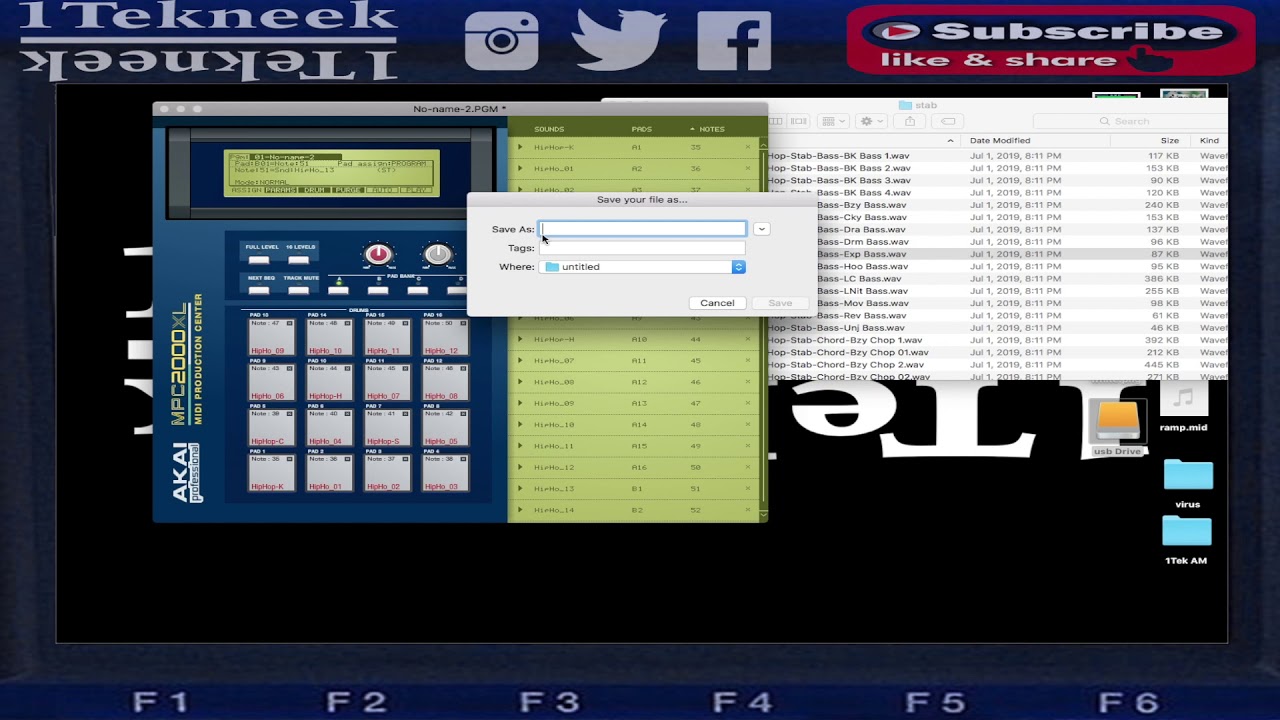
Task: Expand the HipHo_01 sound row
Action: (x=520, y=169)
